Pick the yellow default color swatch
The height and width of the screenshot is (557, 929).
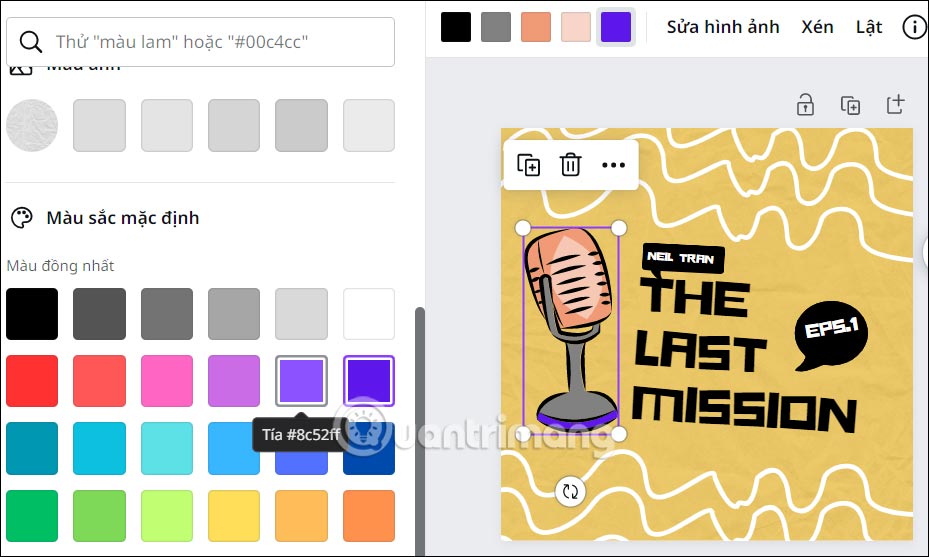233,516
